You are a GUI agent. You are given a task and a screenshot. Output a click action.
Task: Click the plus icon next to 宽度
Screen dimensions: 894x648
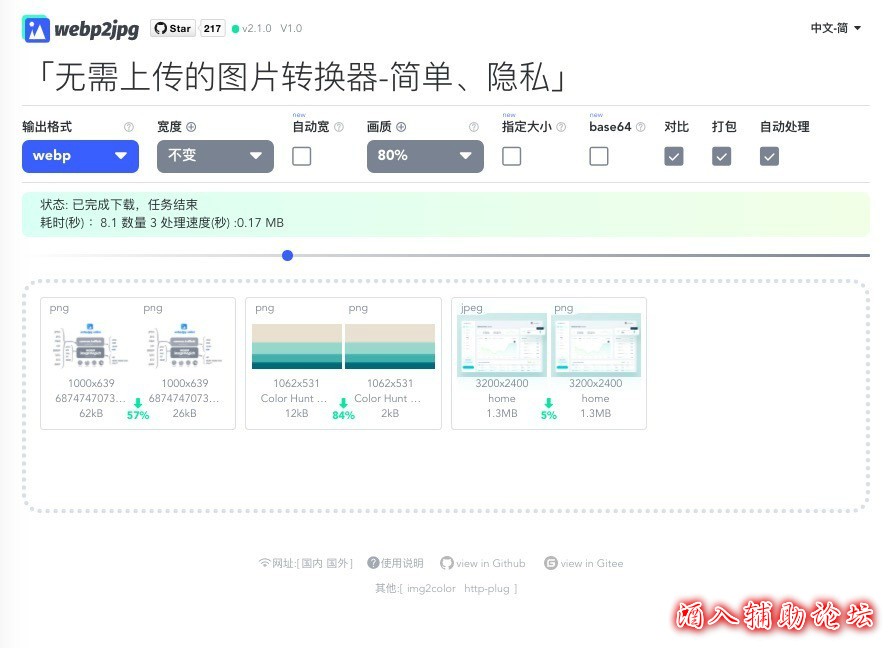click(191, 127)
